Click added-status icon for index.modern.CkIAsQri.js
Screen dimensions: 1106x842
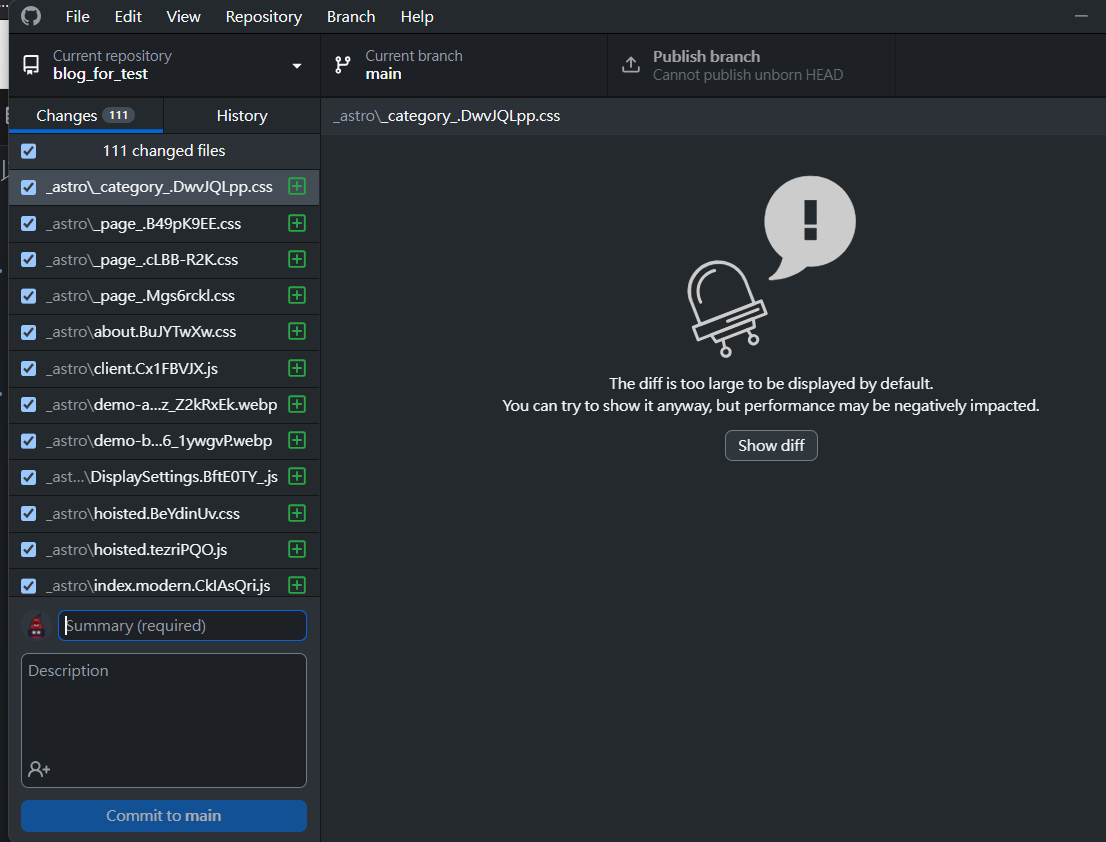pyautogui.click(x=297, y=585)
